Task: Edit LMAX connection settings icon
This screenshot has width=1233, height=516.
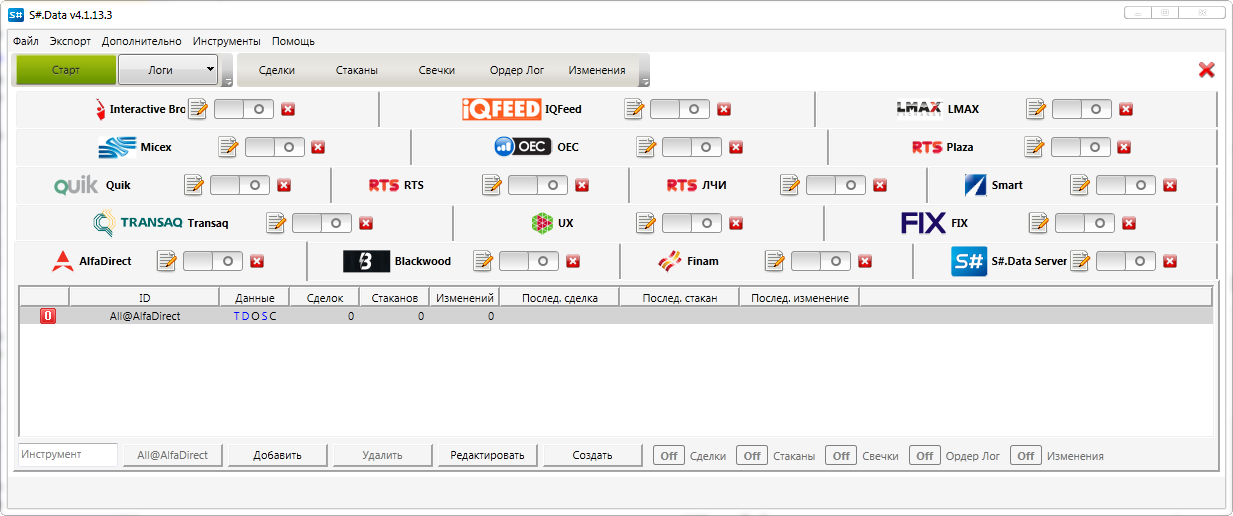Action: point(1036,109)
